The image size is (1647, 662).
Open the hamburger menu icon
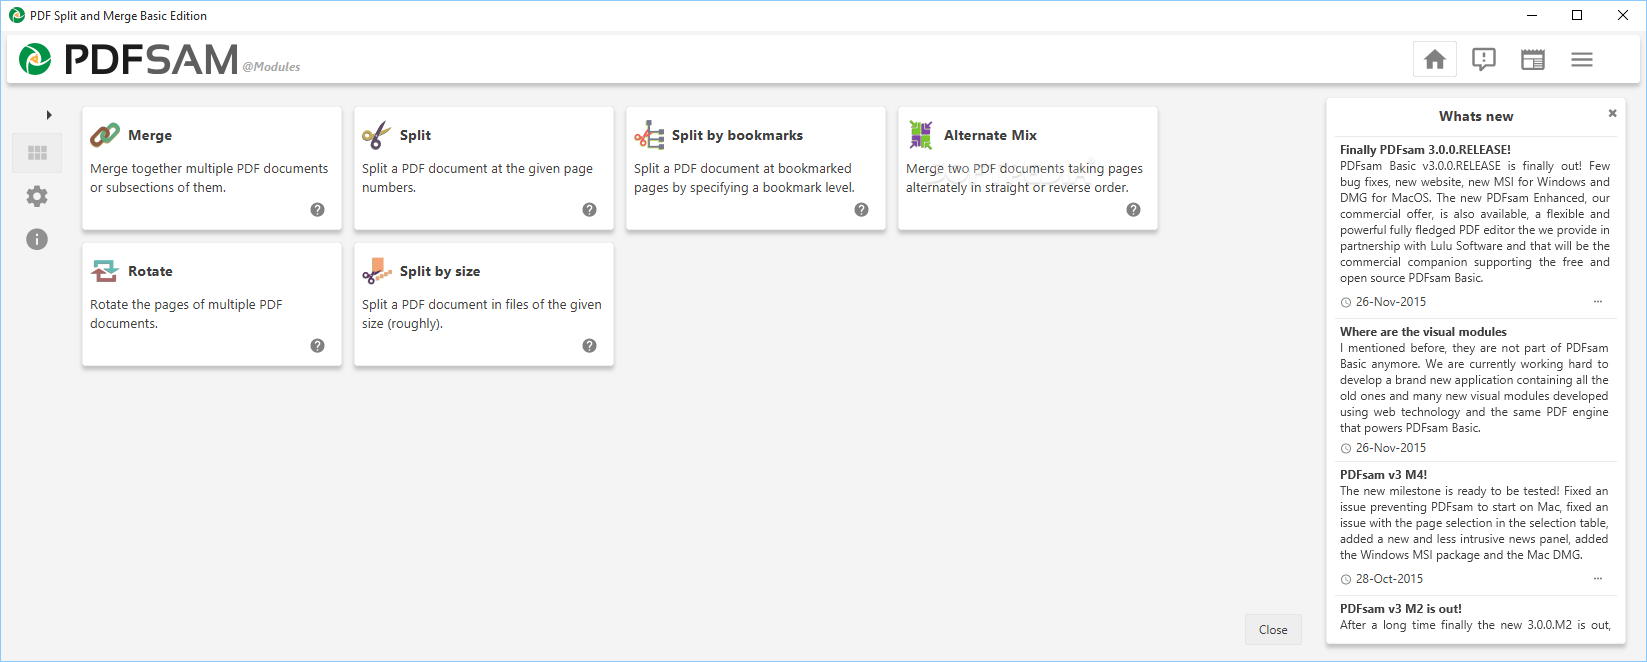coord(1582,60)
